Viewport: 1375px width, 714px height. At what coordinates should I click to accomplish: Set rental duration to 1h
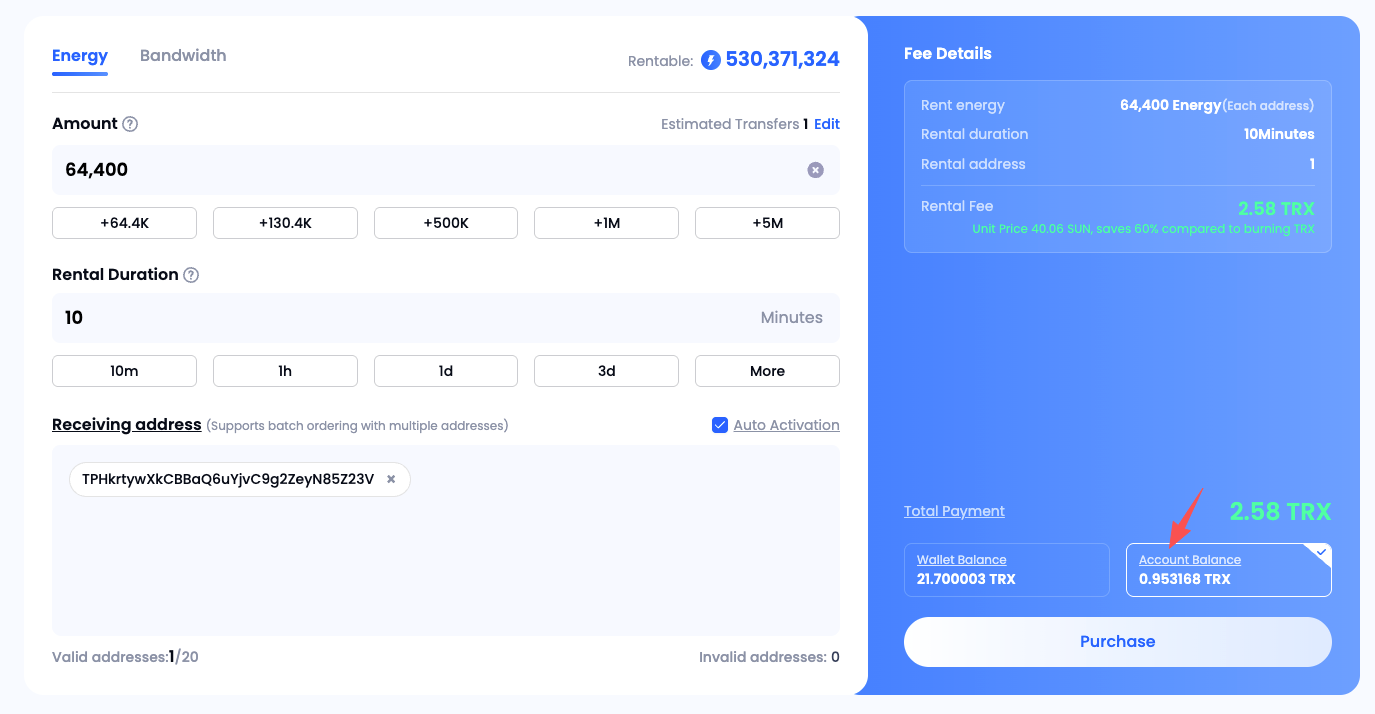[x=285, y=371]
